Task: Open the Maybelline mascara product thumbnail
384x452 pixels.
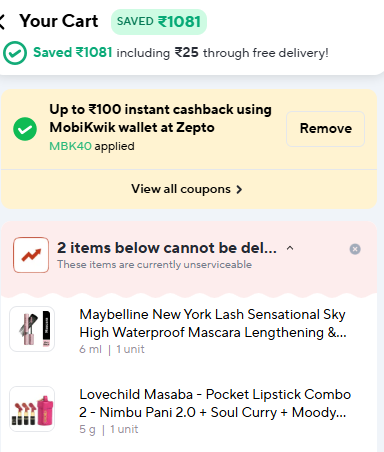Action: pos(32,329)
